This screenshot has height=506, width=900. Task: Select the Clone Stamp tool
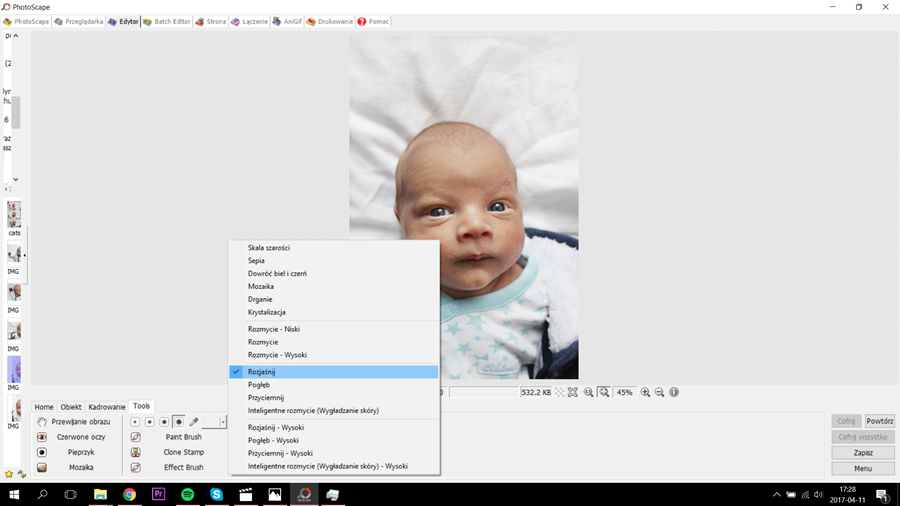[183, 452]
